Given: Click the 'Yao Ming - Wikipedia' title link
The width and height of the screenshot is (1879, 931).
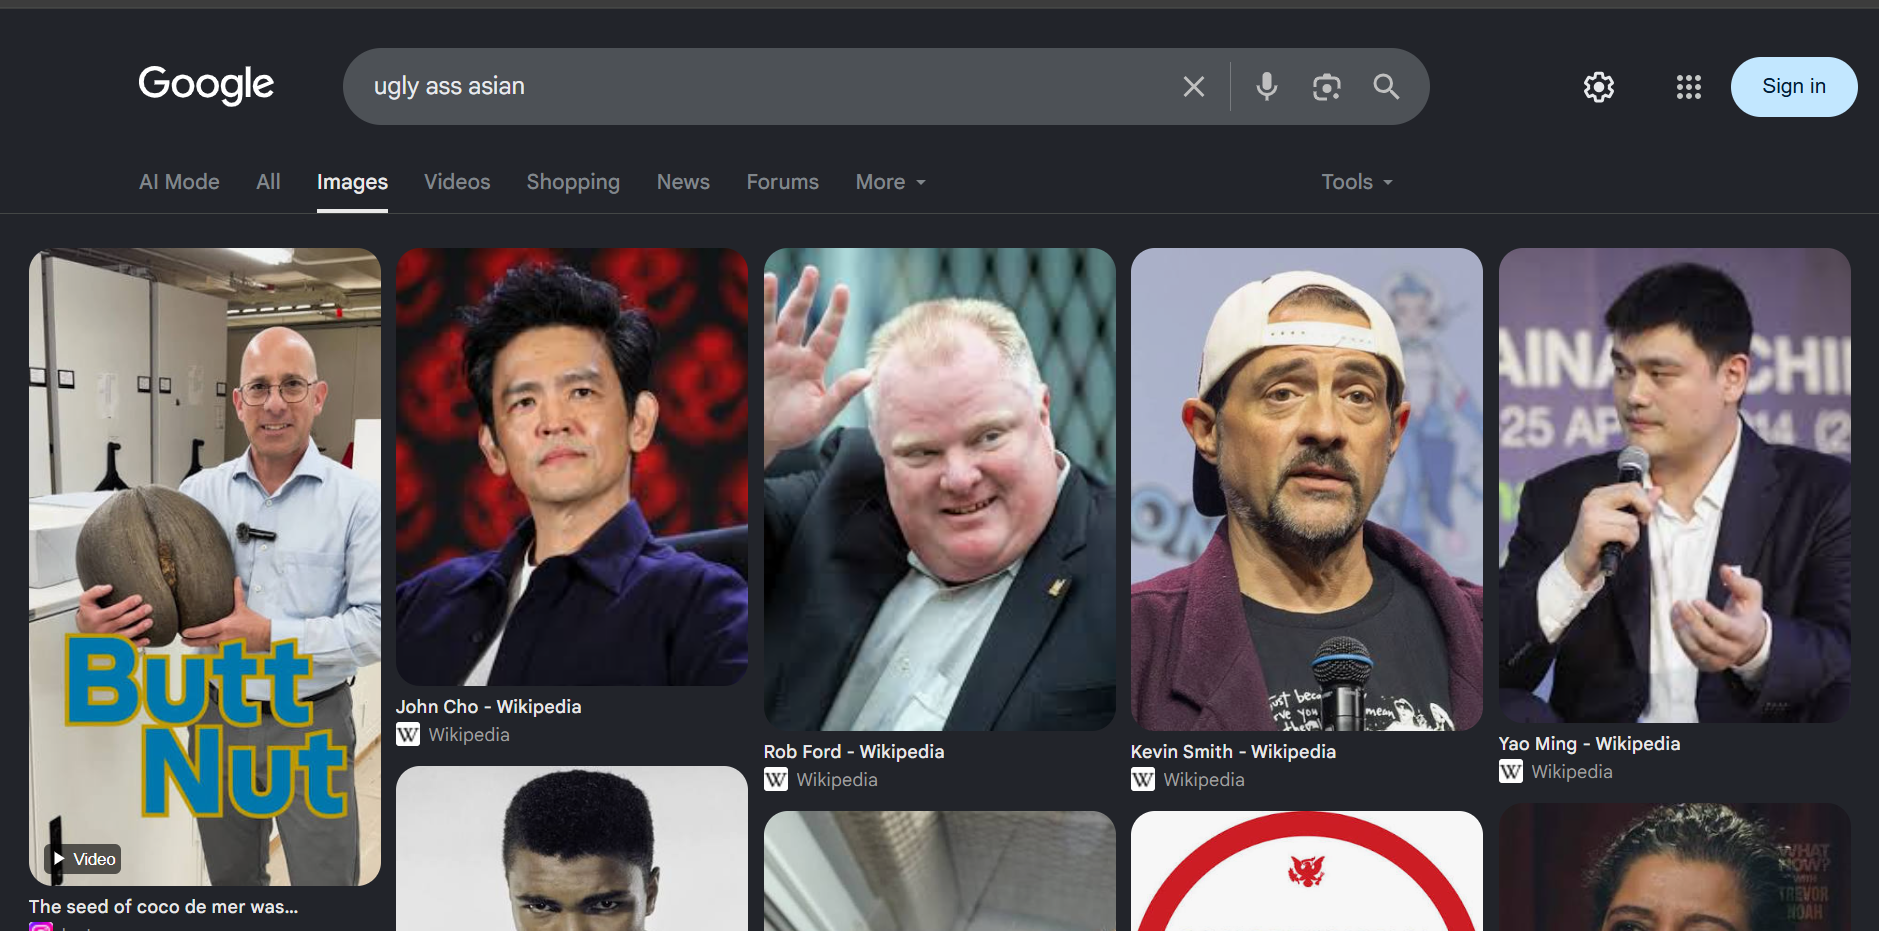Looking at the screenshot, I should pyautogui.click(x=1589, y=744).
